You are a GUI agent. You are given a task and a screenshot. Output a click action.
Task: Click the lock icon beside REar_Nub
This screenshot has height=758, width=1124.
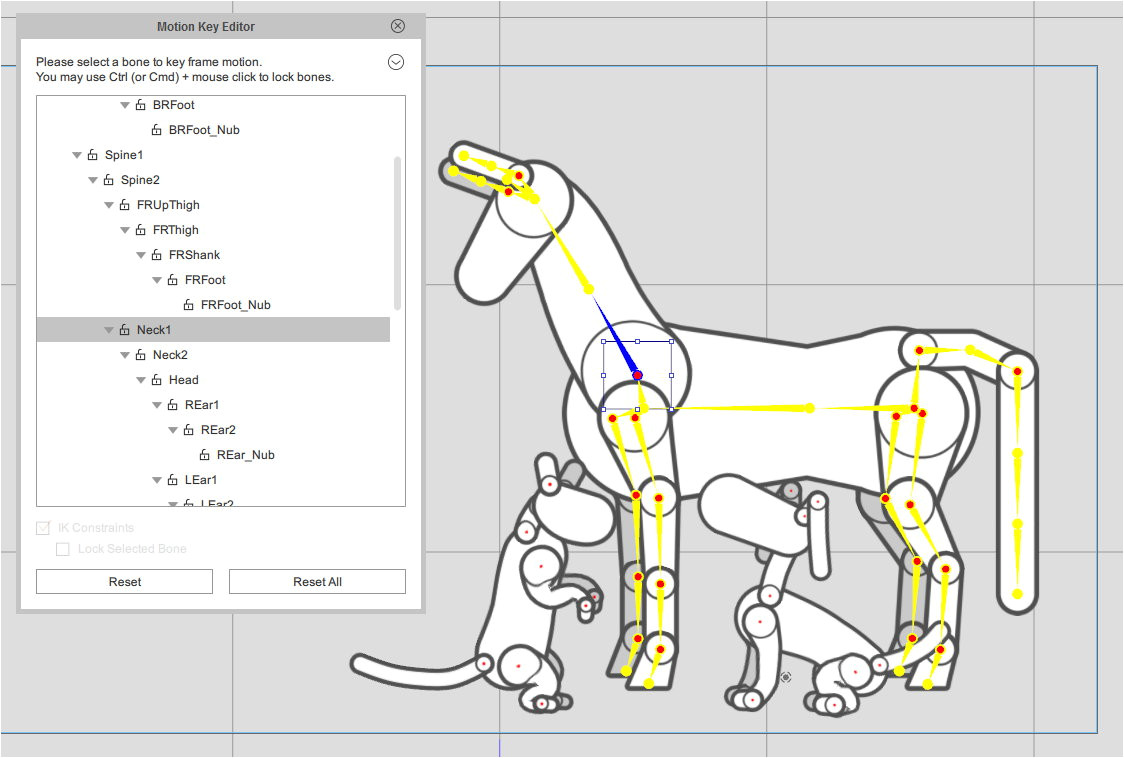point(204,455)
